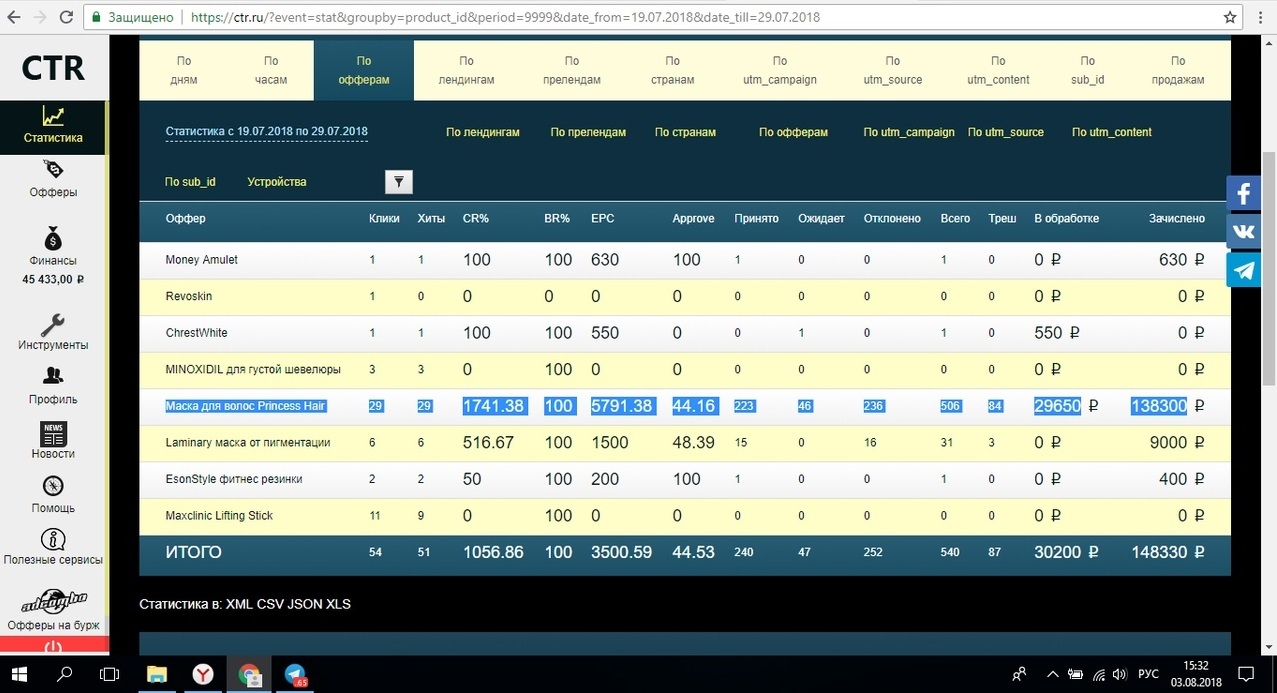Open the taskbar search magnifier
Screen dimensions: 1277x693
click(65, 674)
